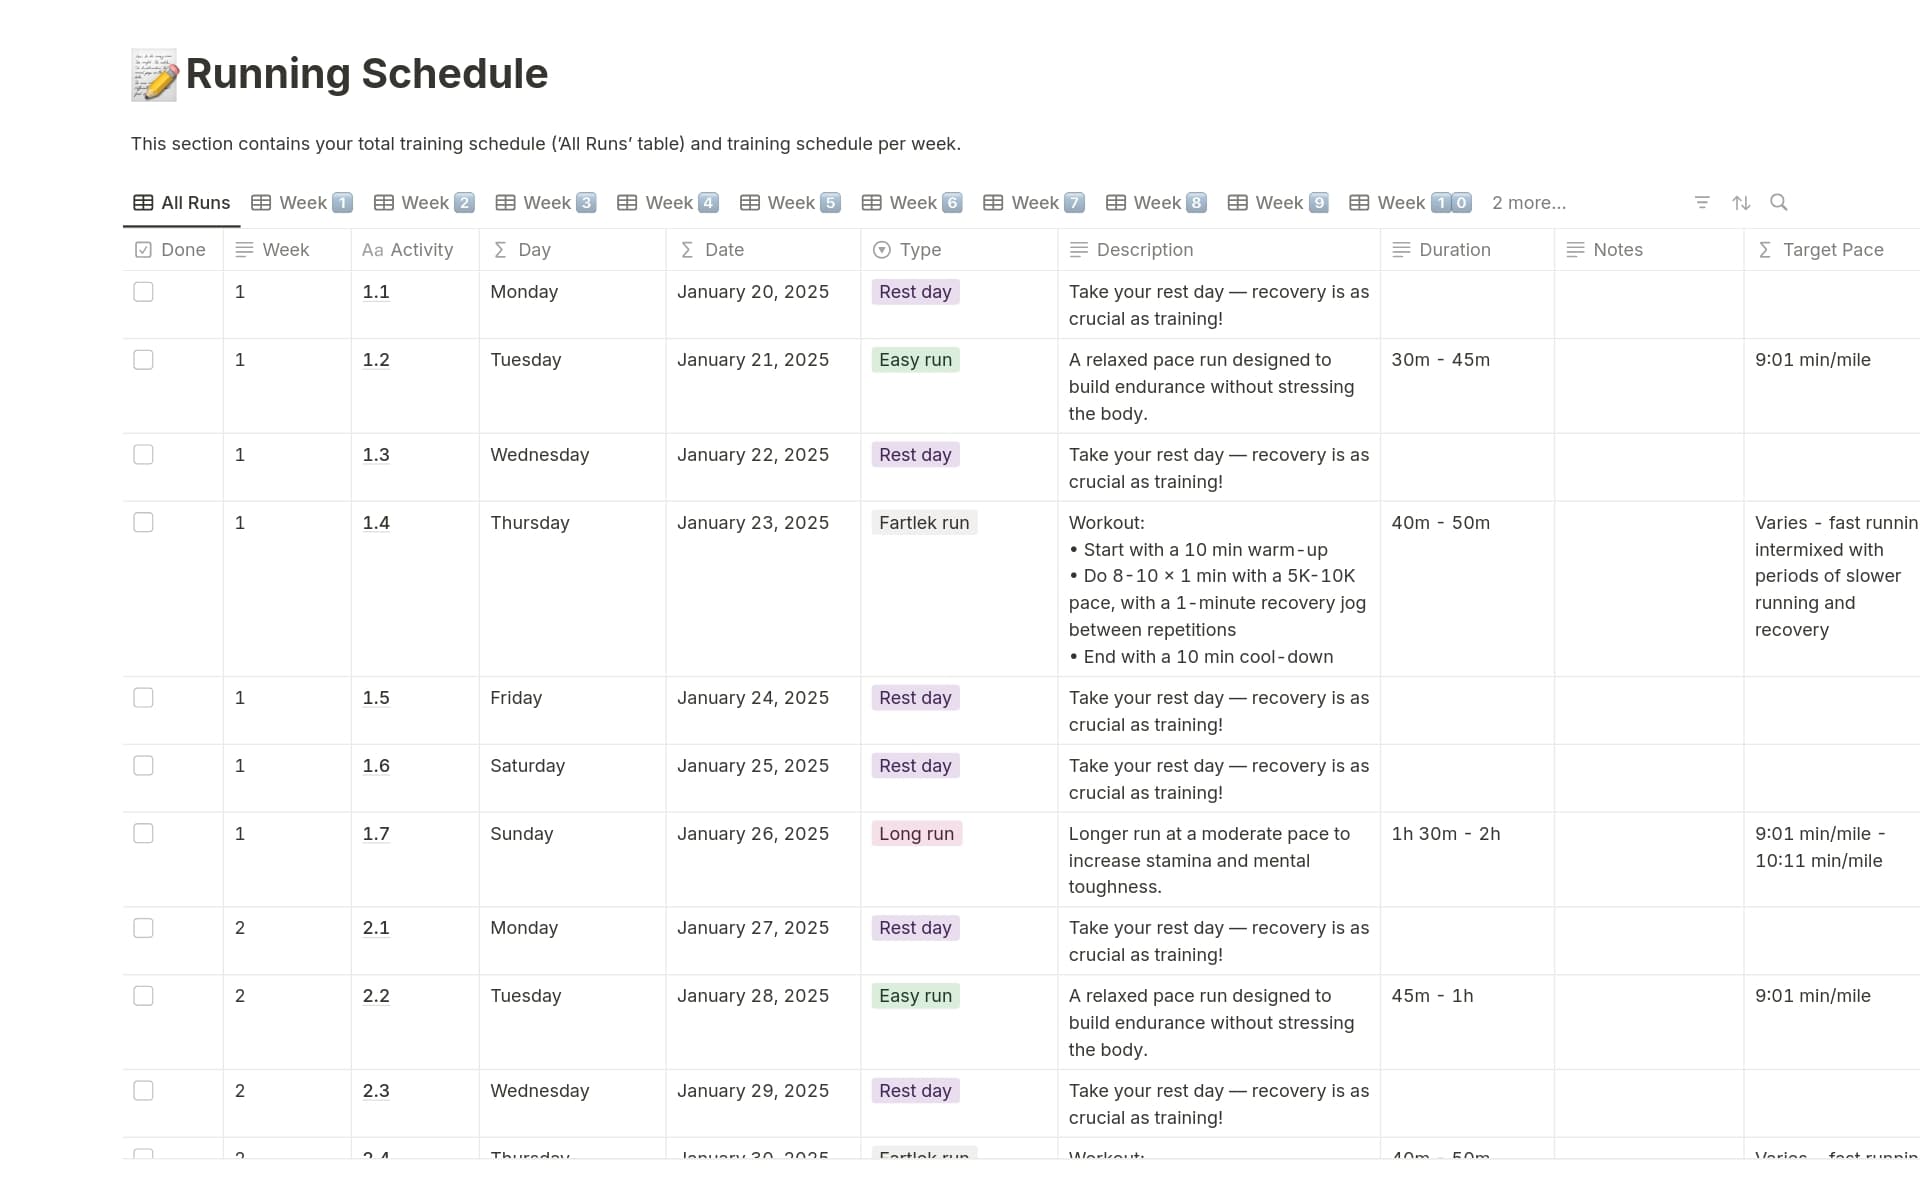Check Done for activity 1.5
The height and width of the screenshot is (1199, 1920).
143,698
